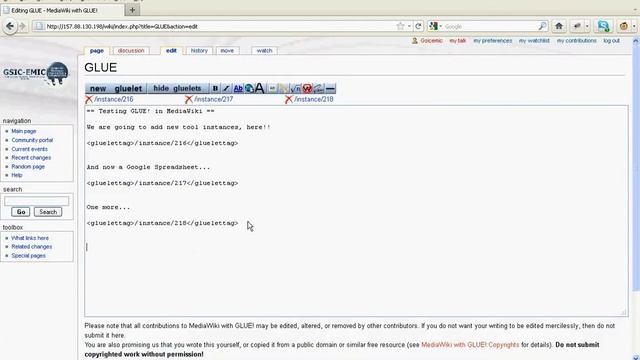This screenshot has width=640, height=360.
Task: Open my talk link
Action: [458, 40]
